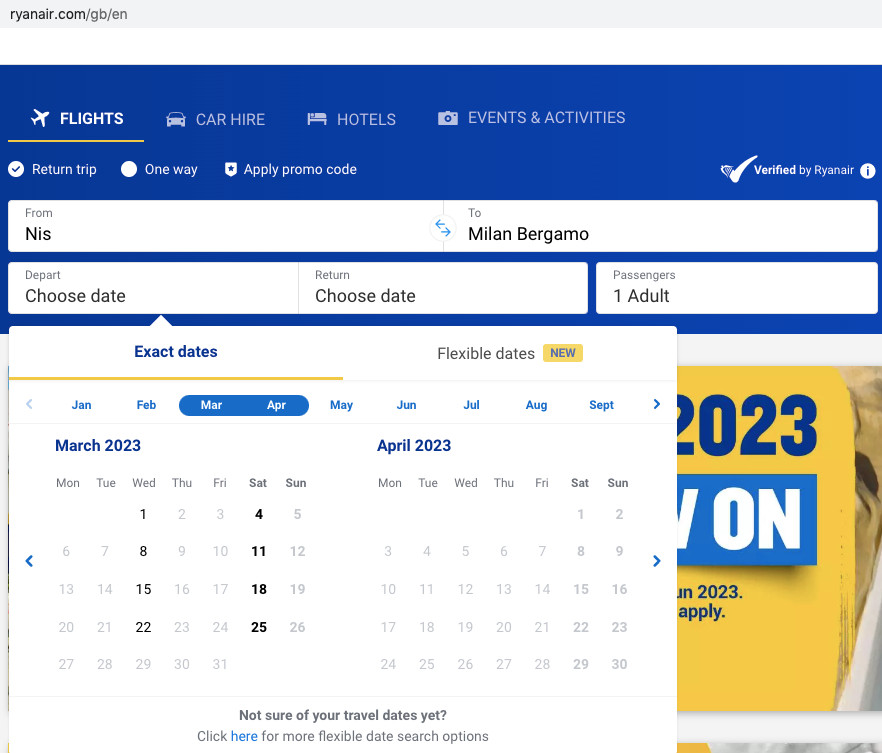882x753 pixels.
Task: Click the swap origin and destination arrows icon
Action: [x=442, y=227]
